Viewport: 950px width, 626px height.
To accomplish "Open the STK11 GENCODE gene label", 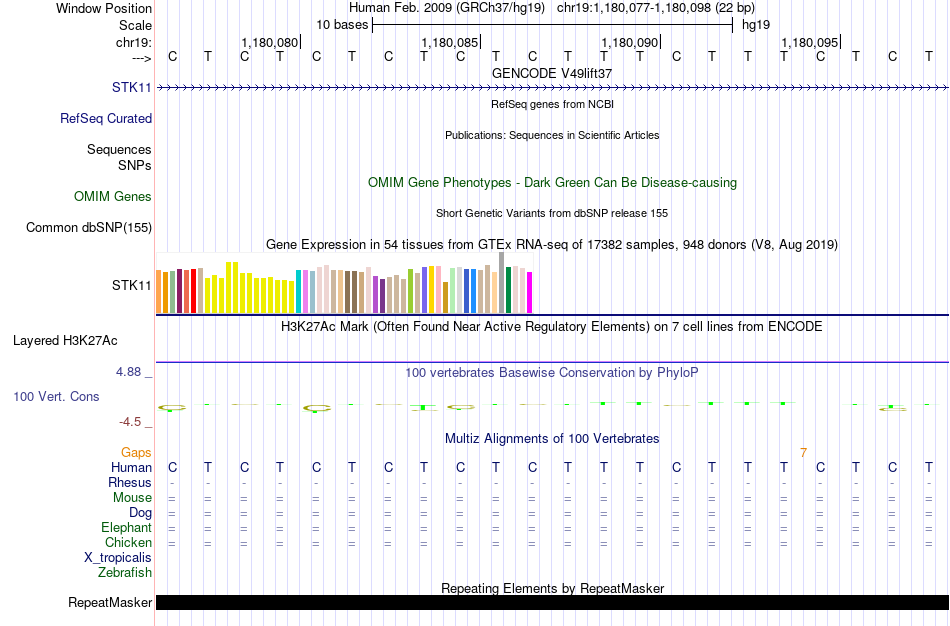I will tap(131, 87).
